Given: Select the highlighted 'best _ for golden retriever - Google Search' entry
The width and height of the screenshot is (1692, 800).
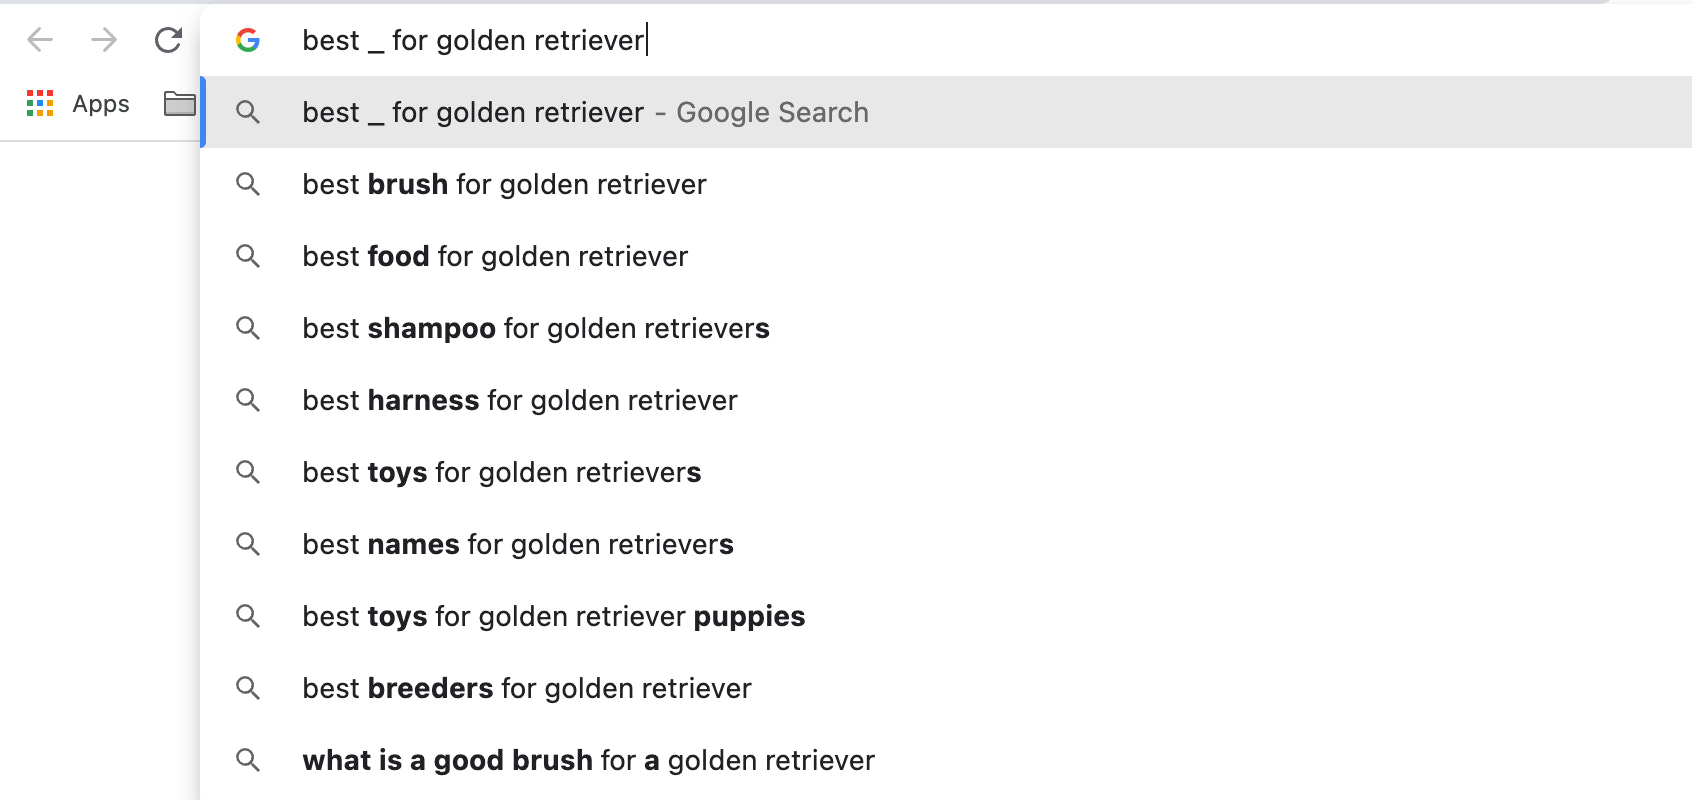Looking at the screenshot, I should (585, 112).
